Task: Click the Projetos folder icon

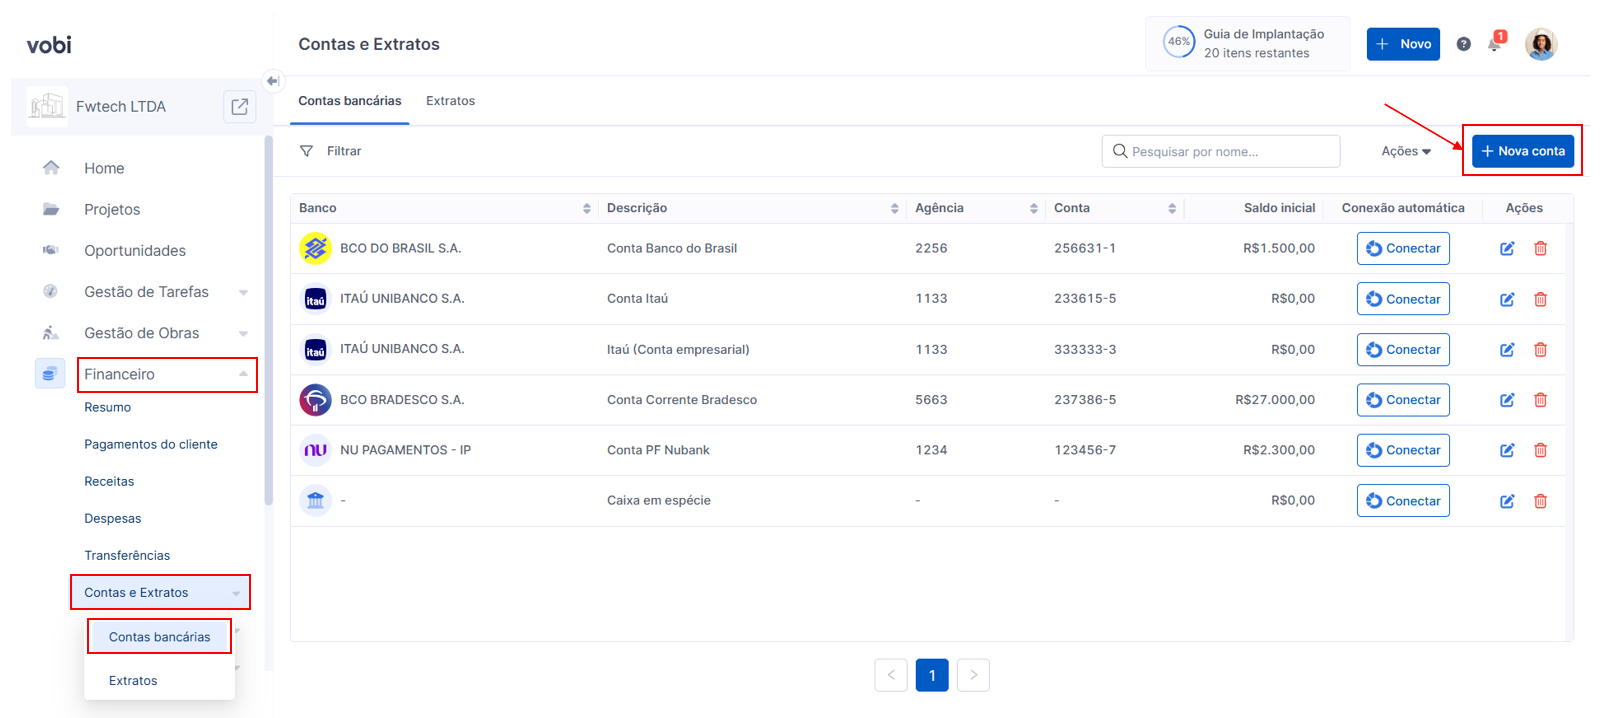Action: pyautogui.click(x=51, y=209)
